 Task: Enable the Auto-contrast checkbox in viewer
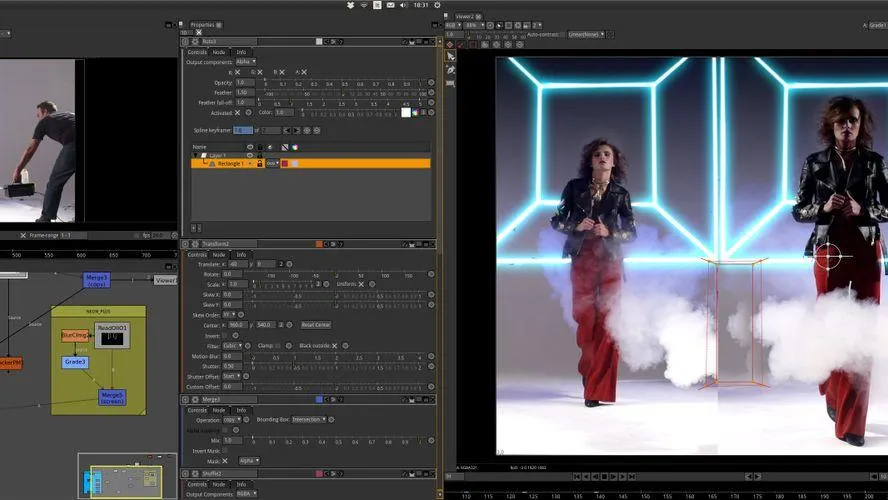coord(563,35)
